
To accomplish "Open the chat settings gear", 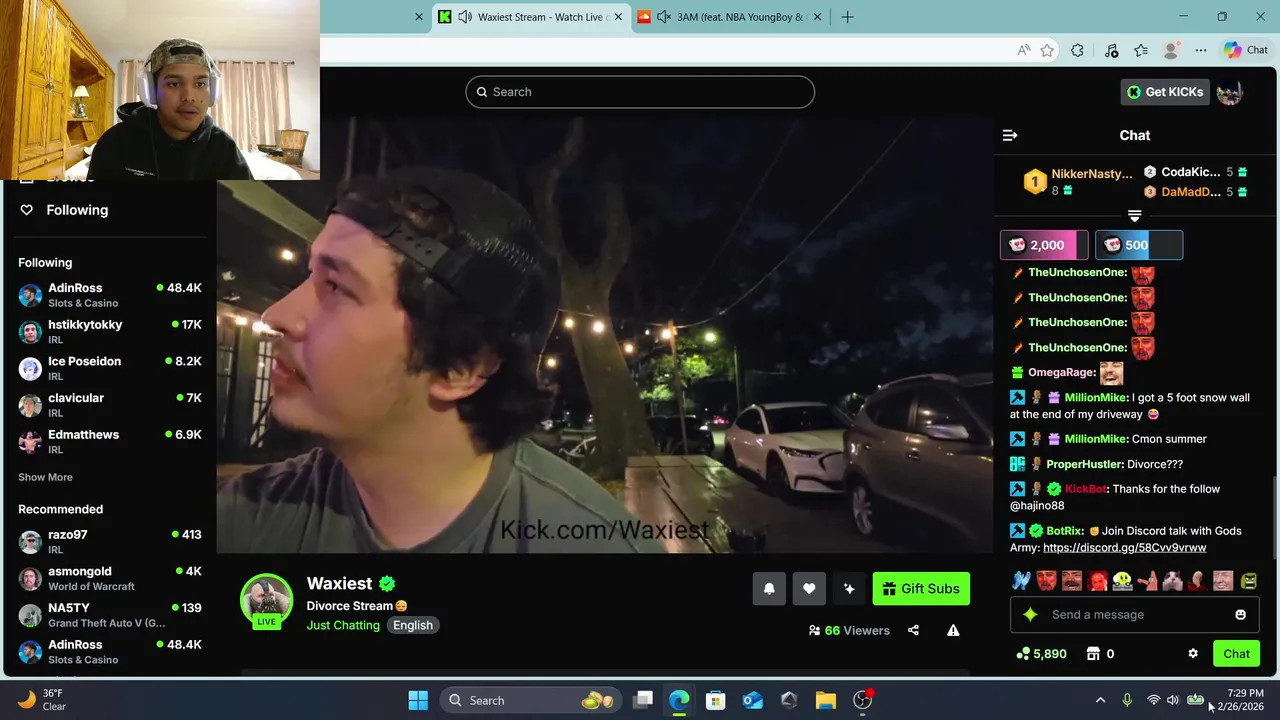I will [1193, 654].
